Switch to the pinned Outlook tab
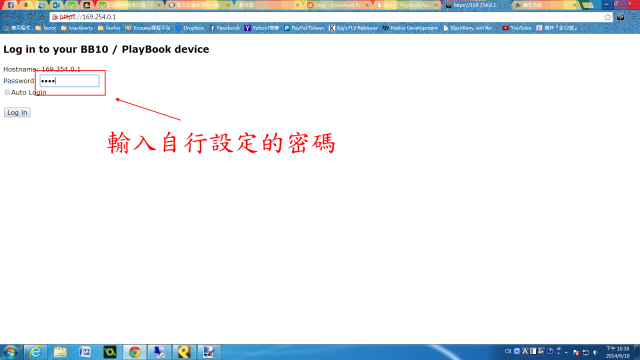 point(56,5)
